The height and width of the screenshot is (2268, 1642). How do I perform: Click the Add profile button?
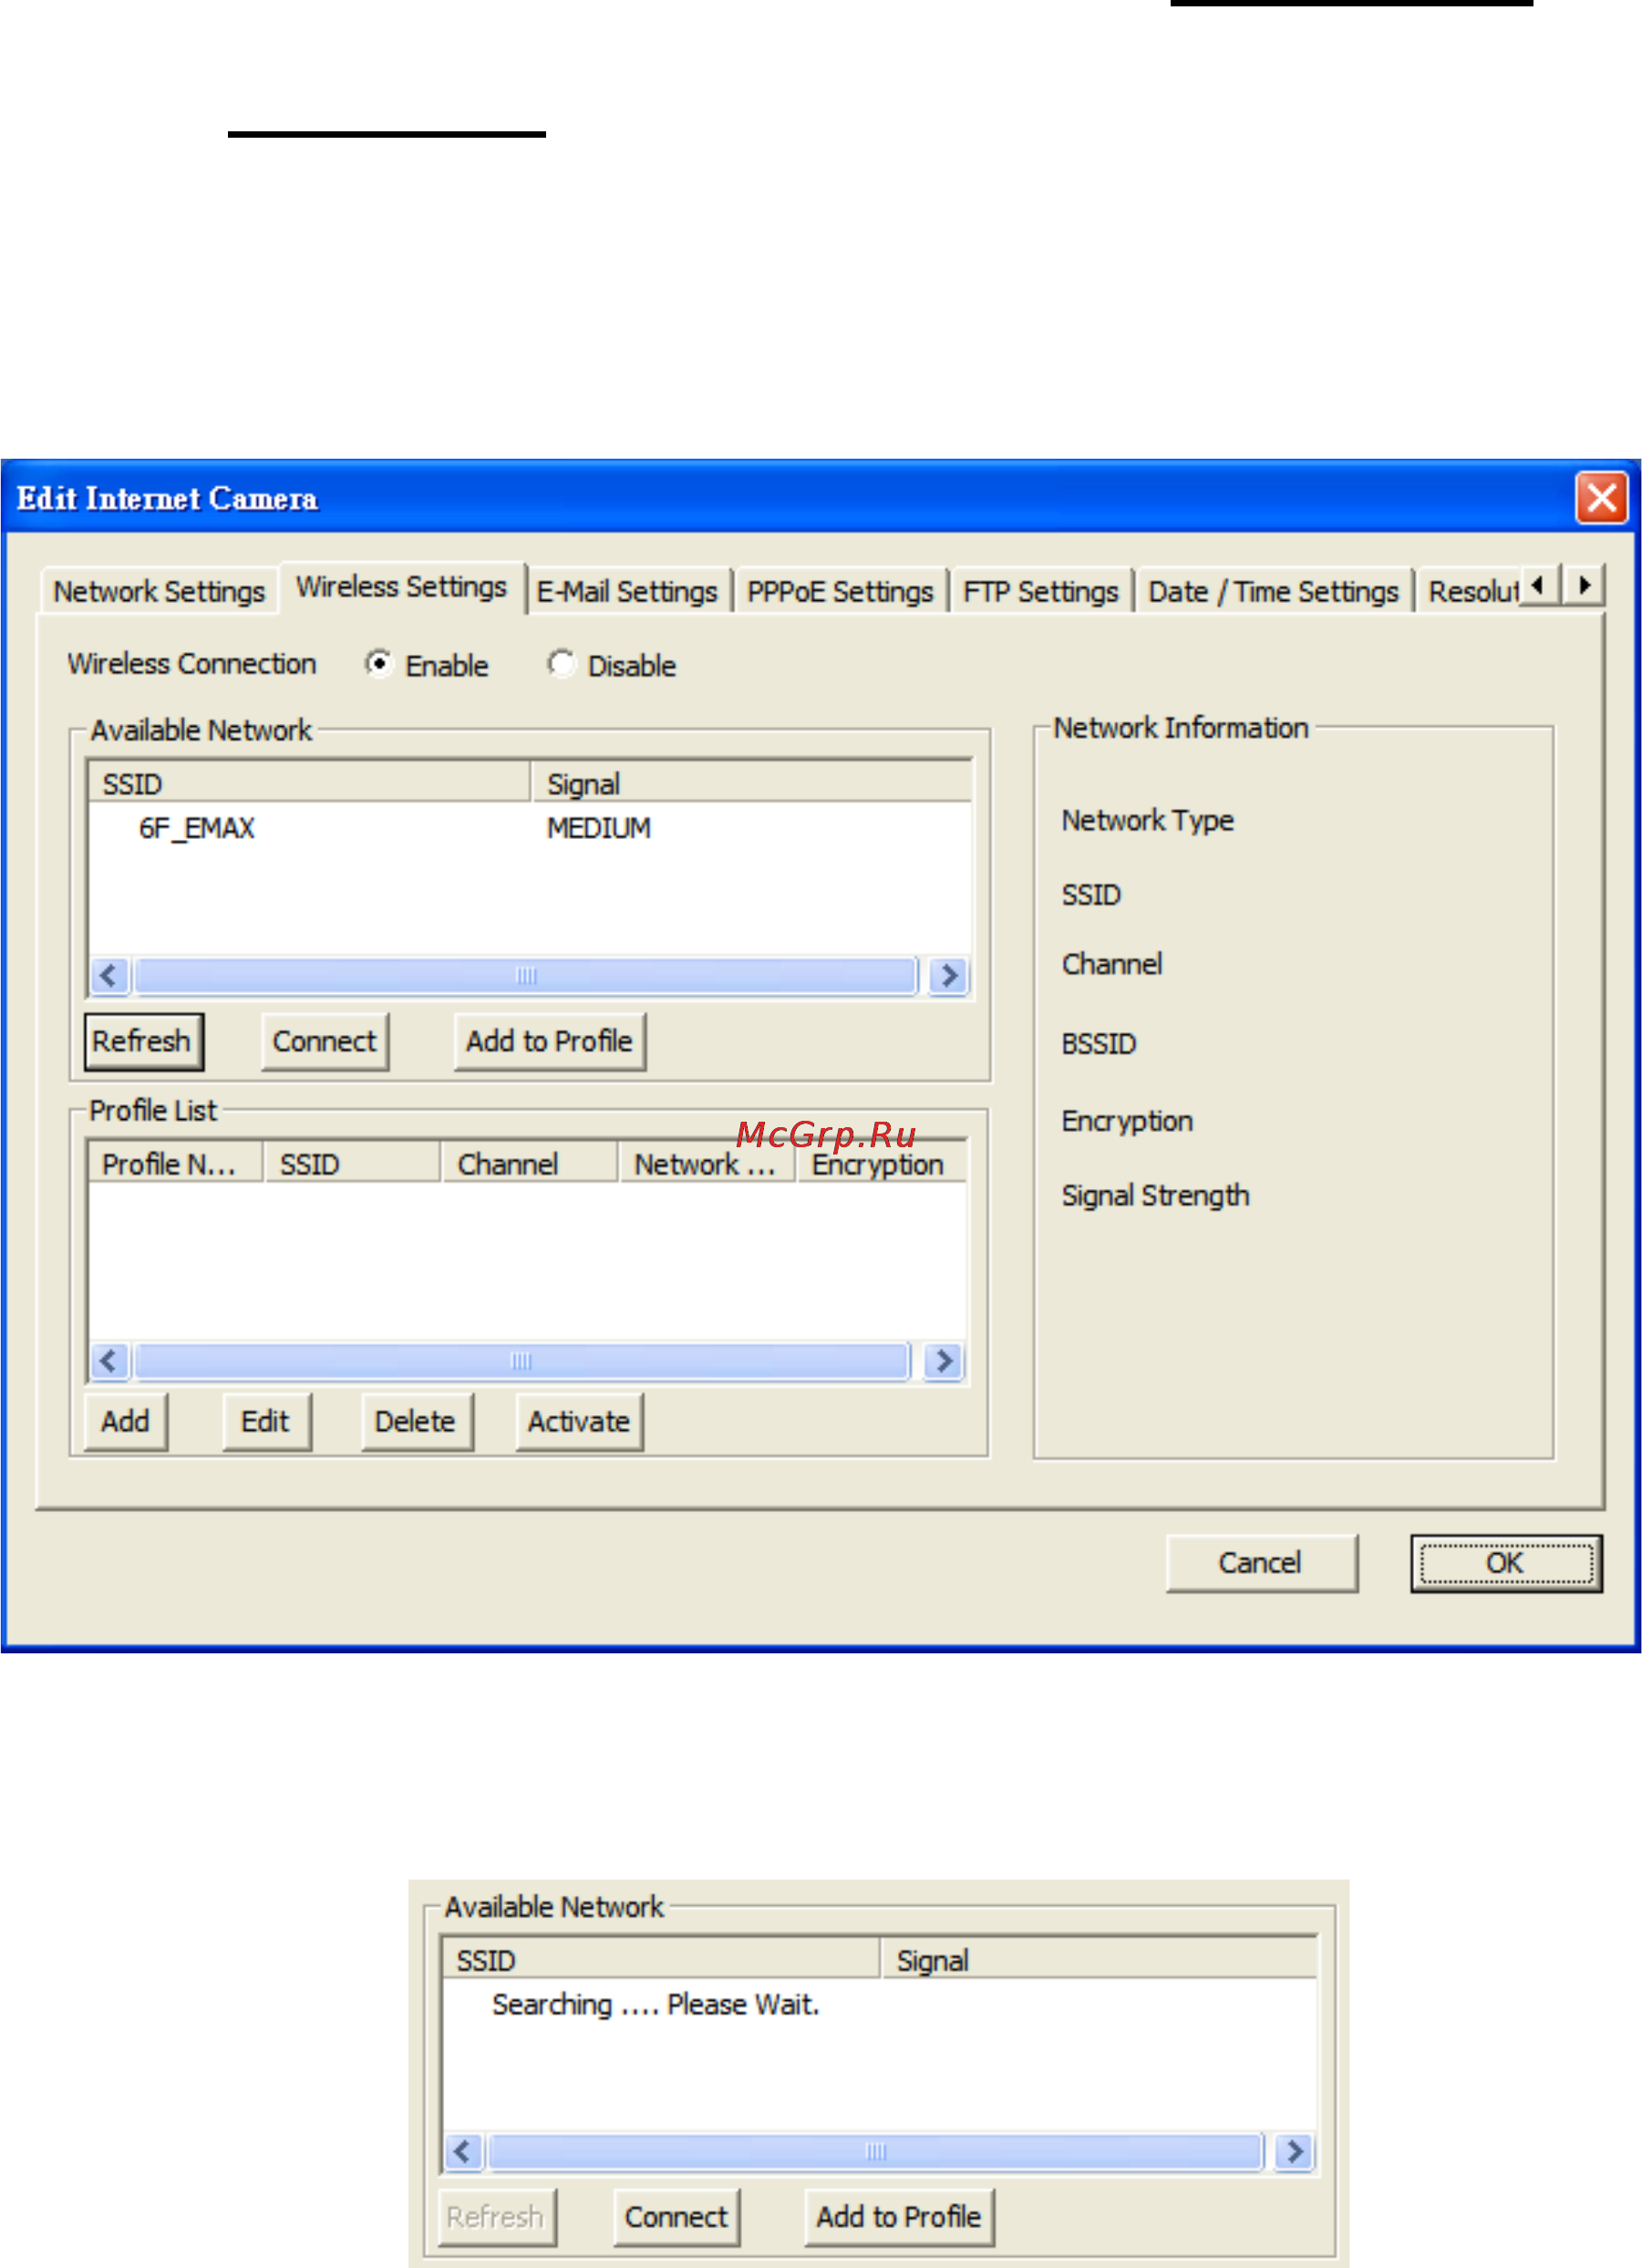point(126,1421)
